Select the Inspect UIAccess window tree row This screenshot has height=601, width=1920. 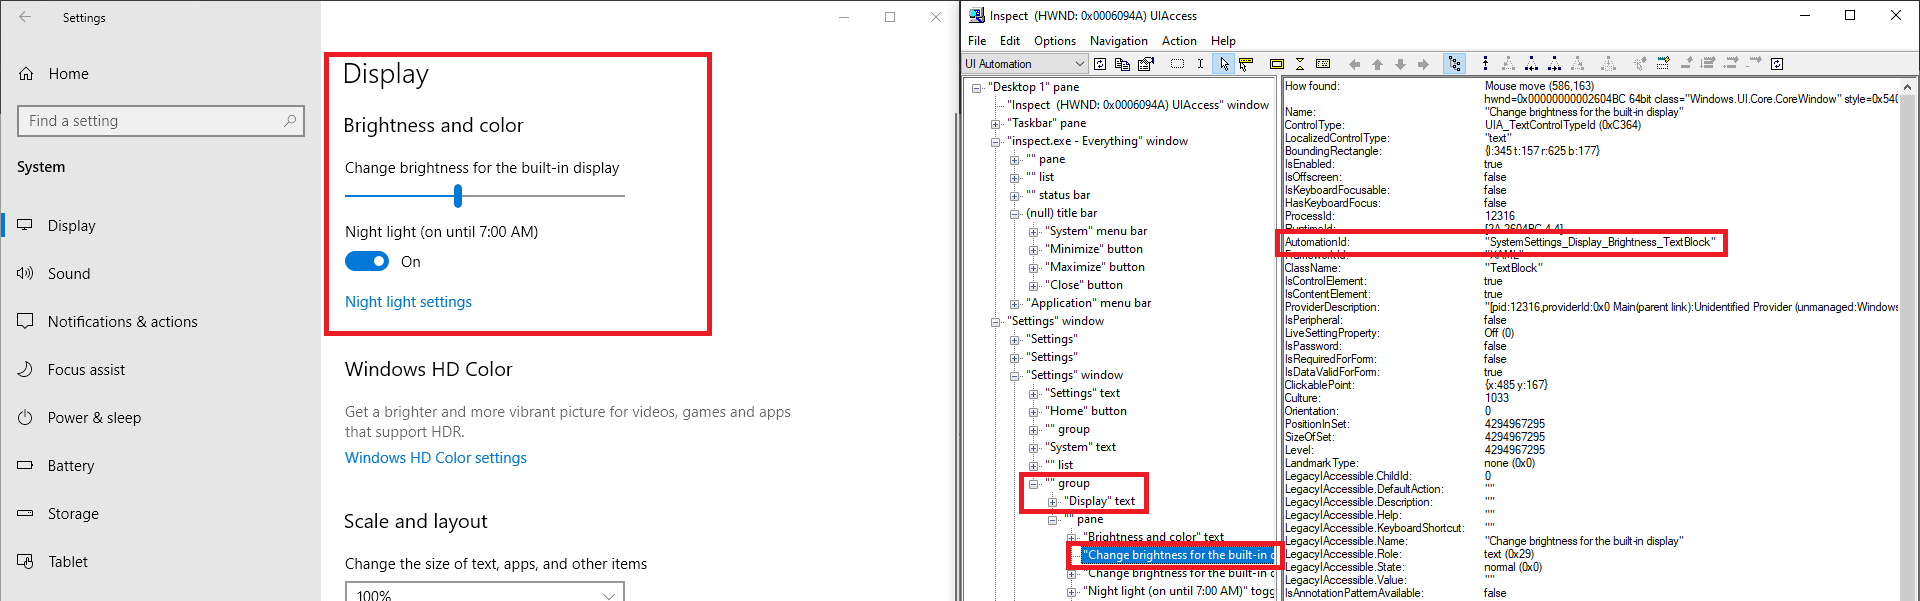(x=1138, y=105)
